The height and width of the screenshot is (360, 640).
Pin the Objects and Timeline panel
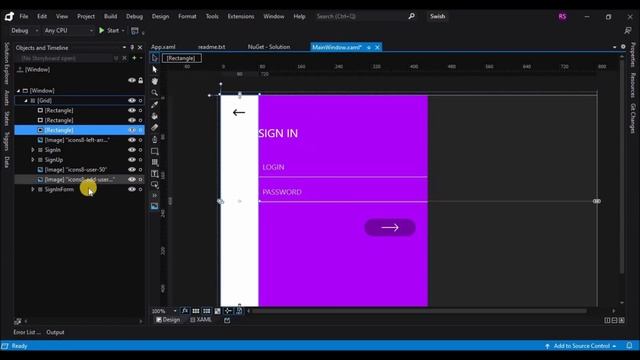click(132, 48)
